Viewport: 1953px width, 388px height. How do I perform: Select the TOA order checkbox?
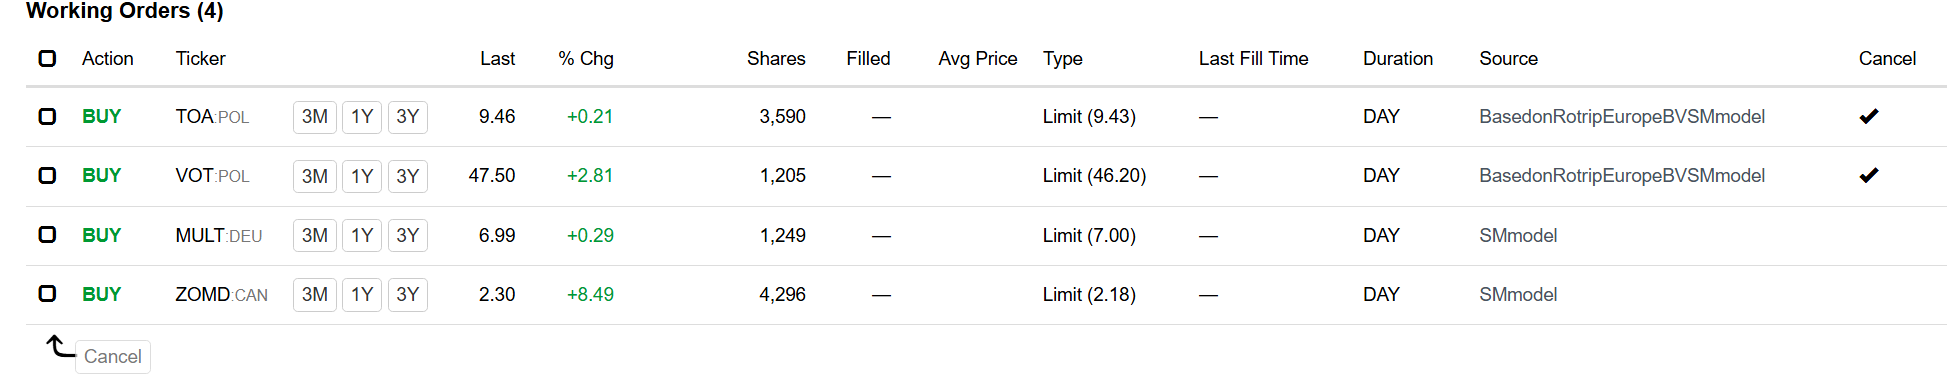click(47, 116)
